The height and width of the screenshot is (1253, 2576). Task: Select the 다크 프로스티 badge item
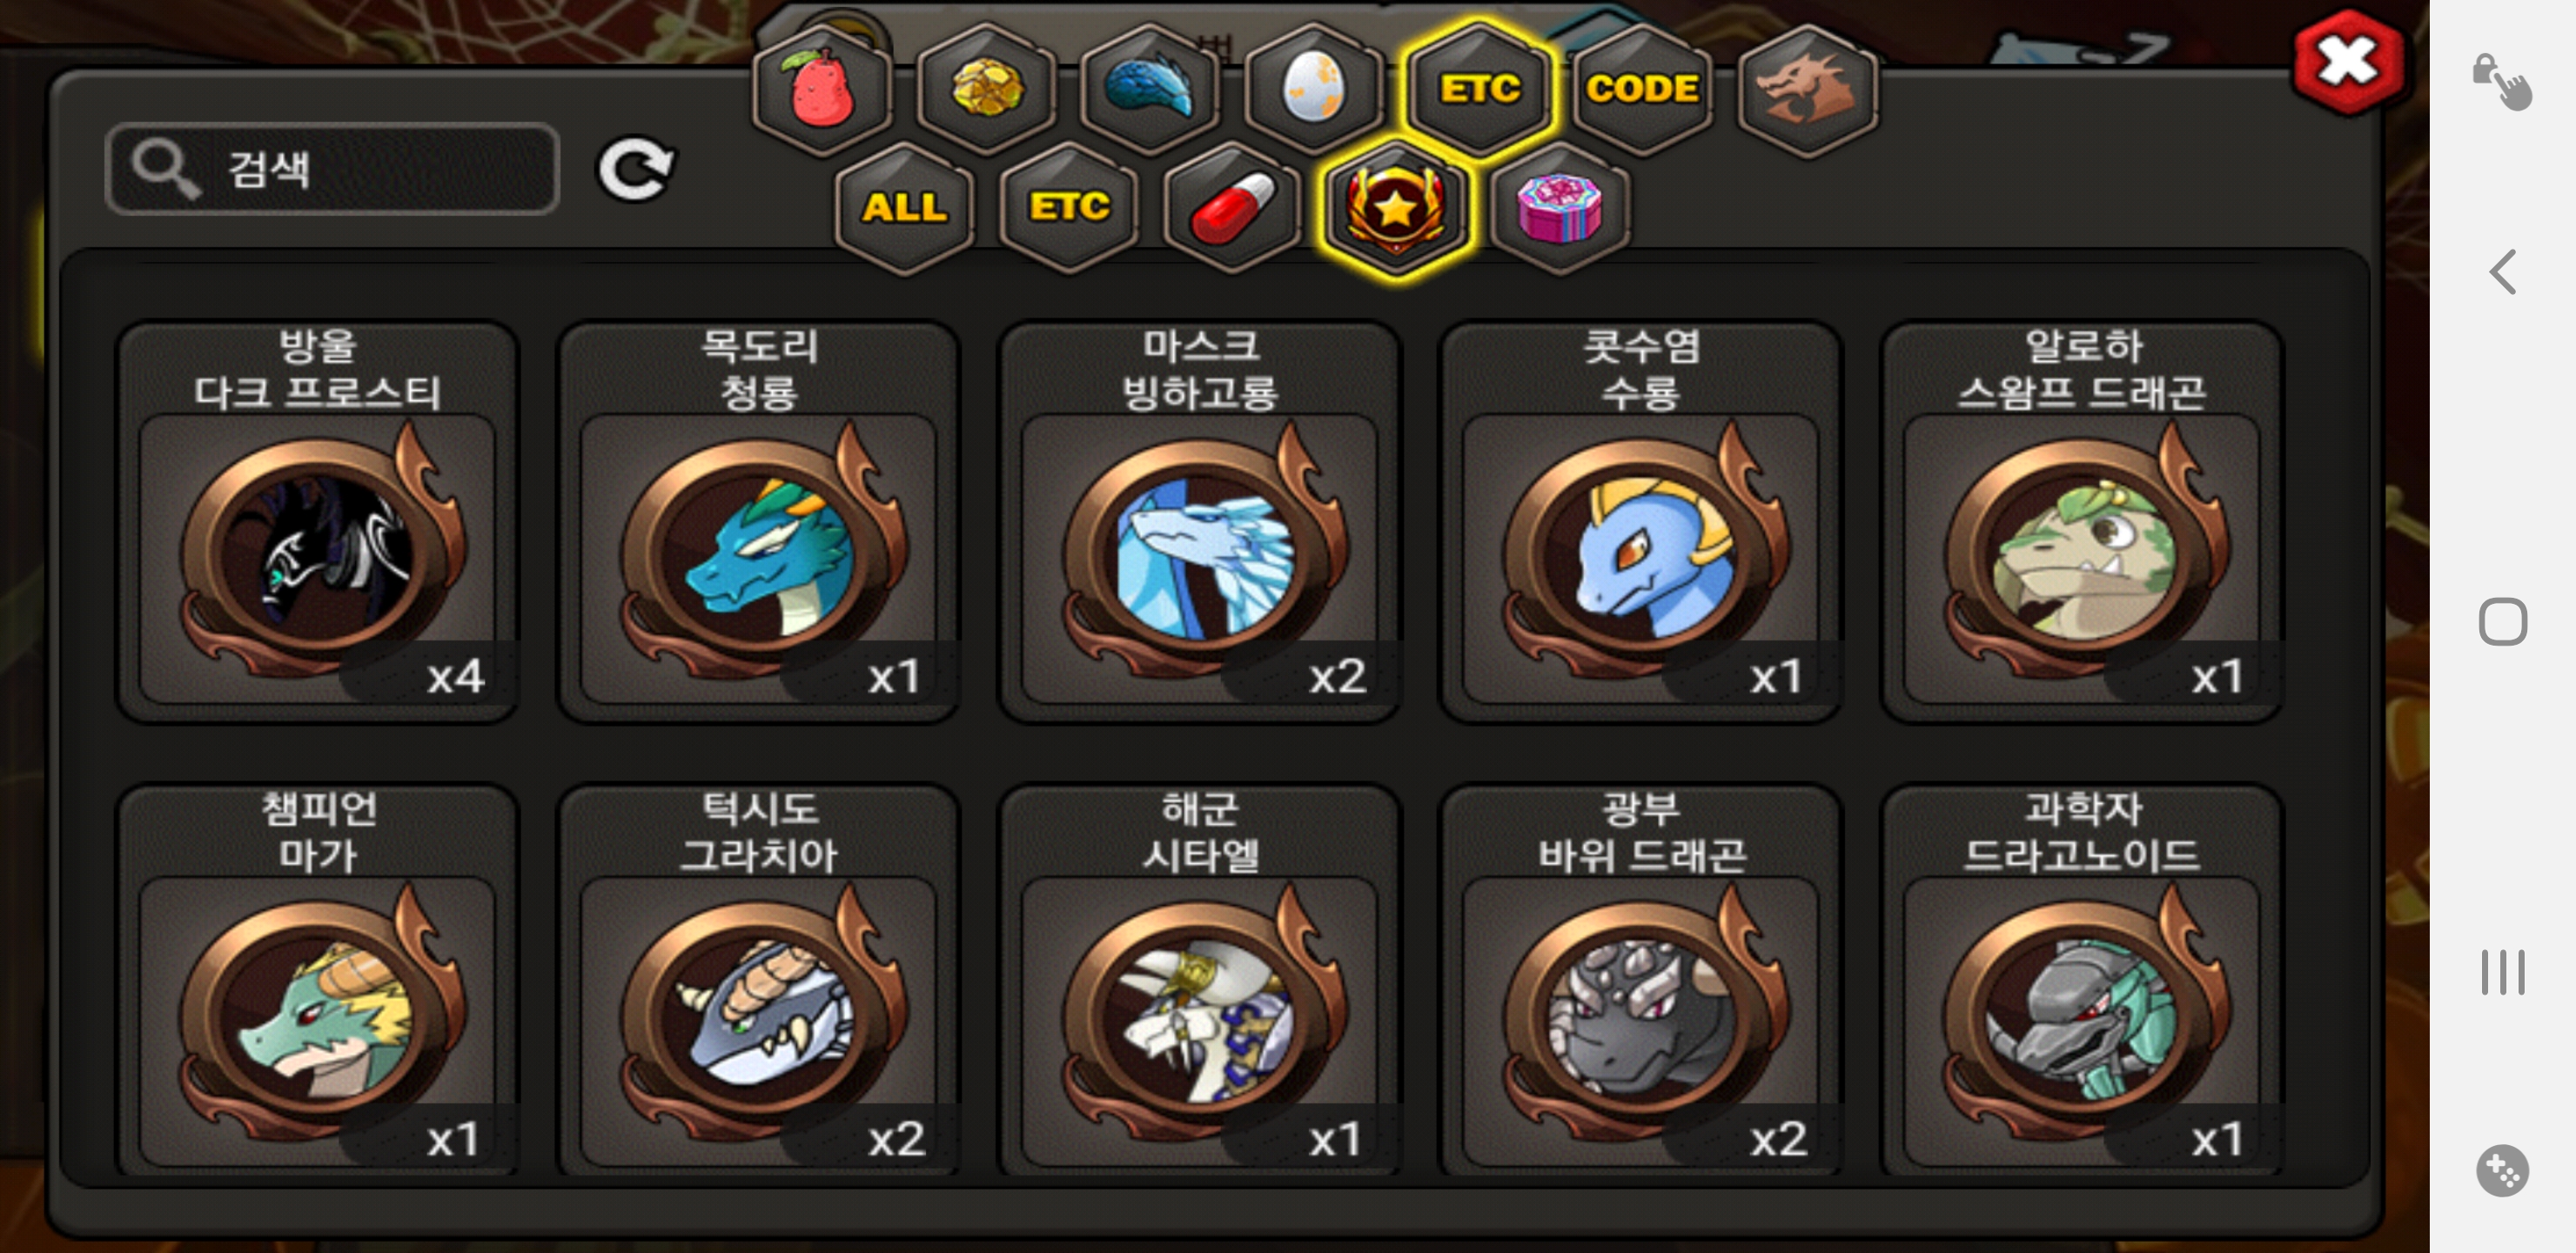(317, 521)
